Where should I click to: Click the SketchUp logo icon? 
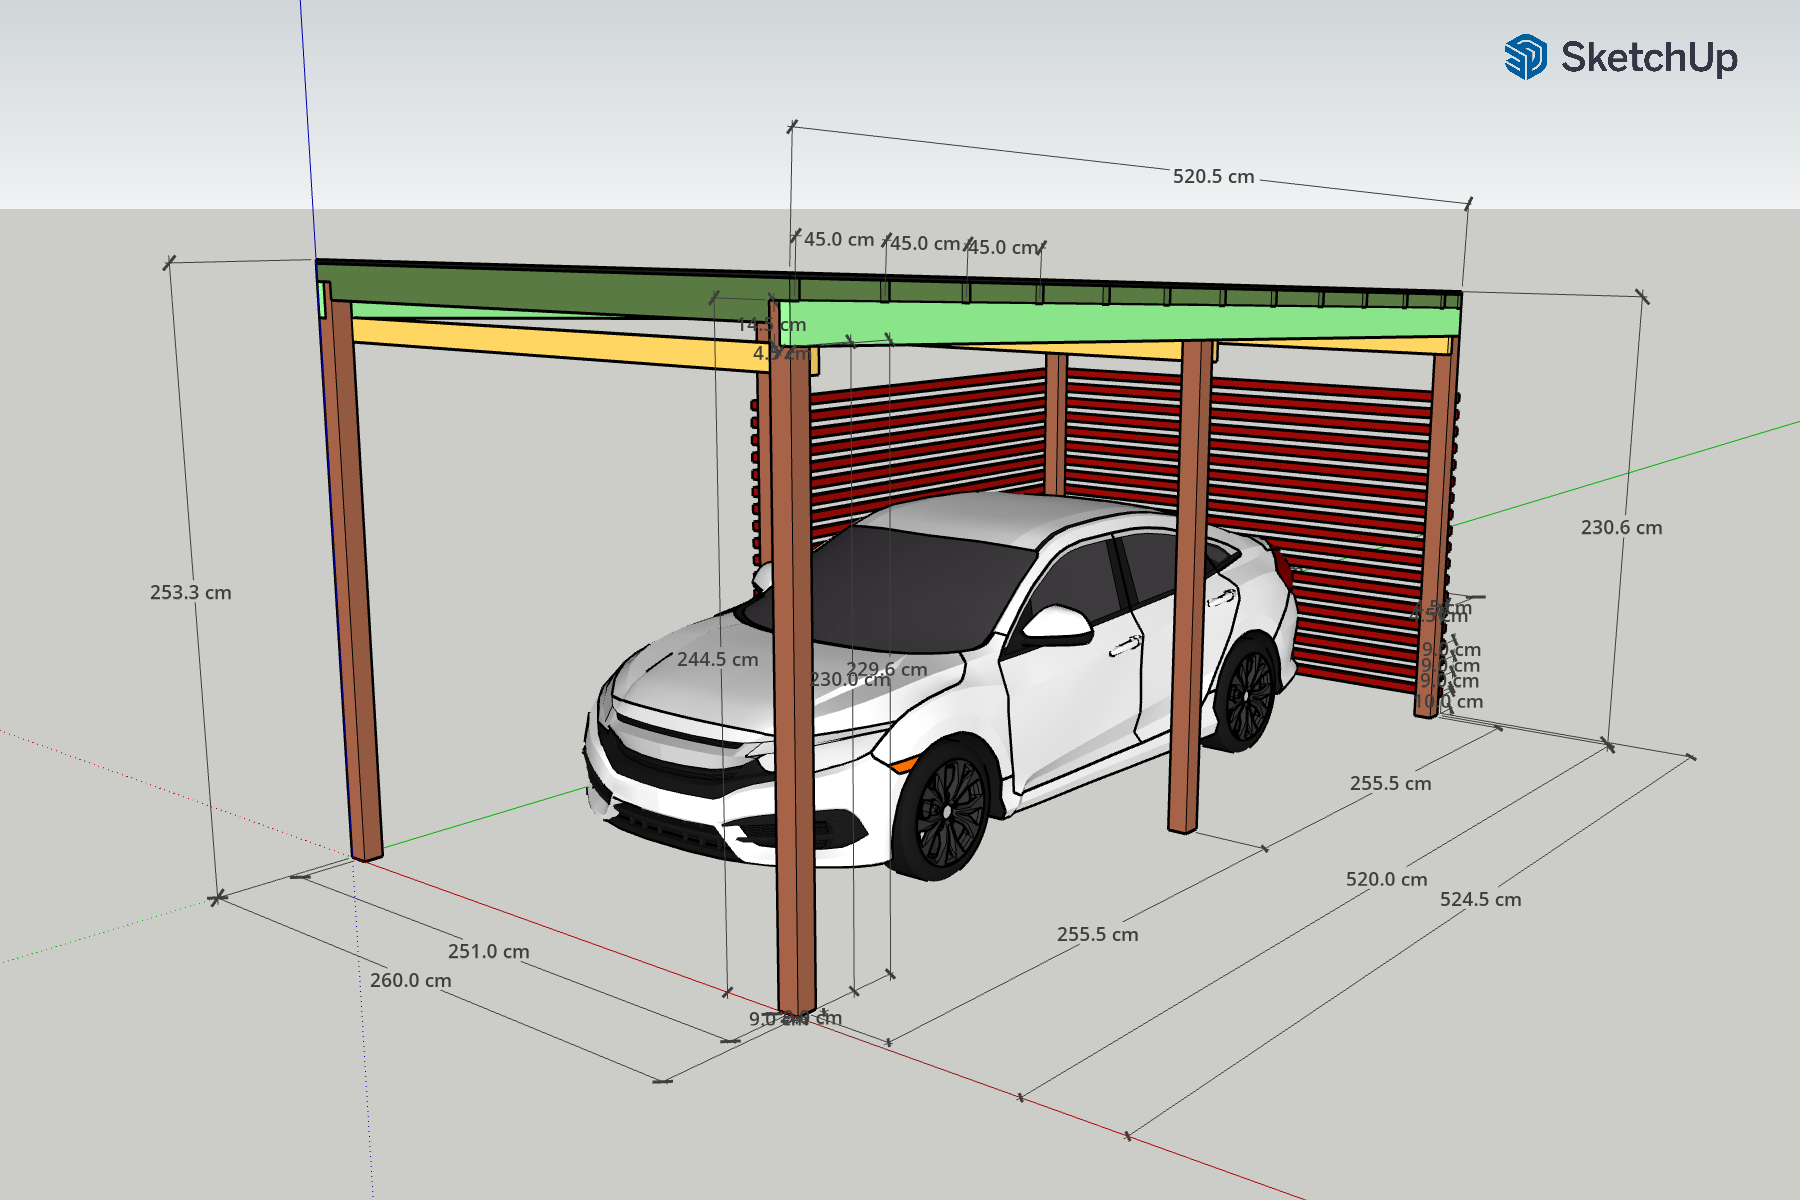[x=1525, y=57]
